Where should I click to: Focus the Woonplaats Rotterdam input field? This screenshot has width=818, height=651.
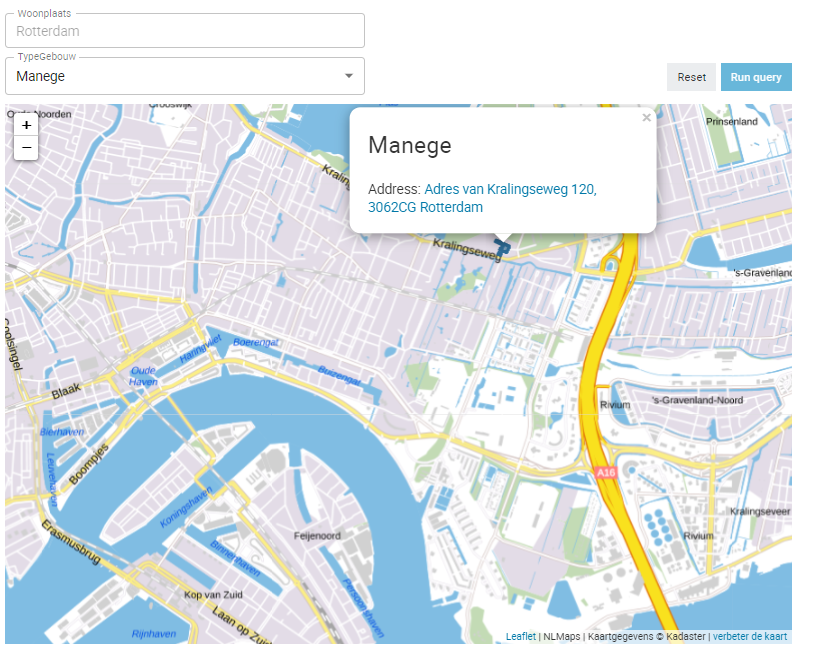tap(185, 31)
